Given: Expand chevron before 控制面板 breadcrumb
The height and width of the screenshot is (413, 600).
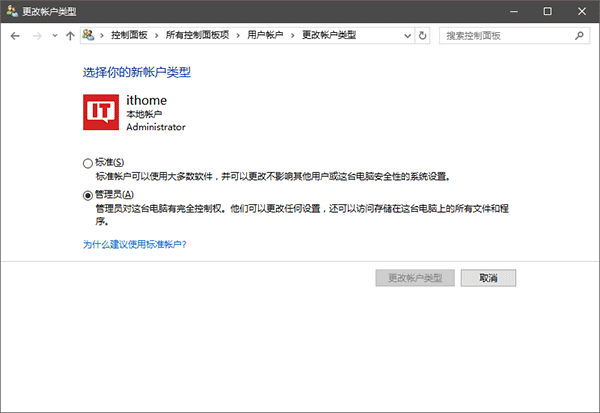Looking at the screenshot, I should pos(102,36).
